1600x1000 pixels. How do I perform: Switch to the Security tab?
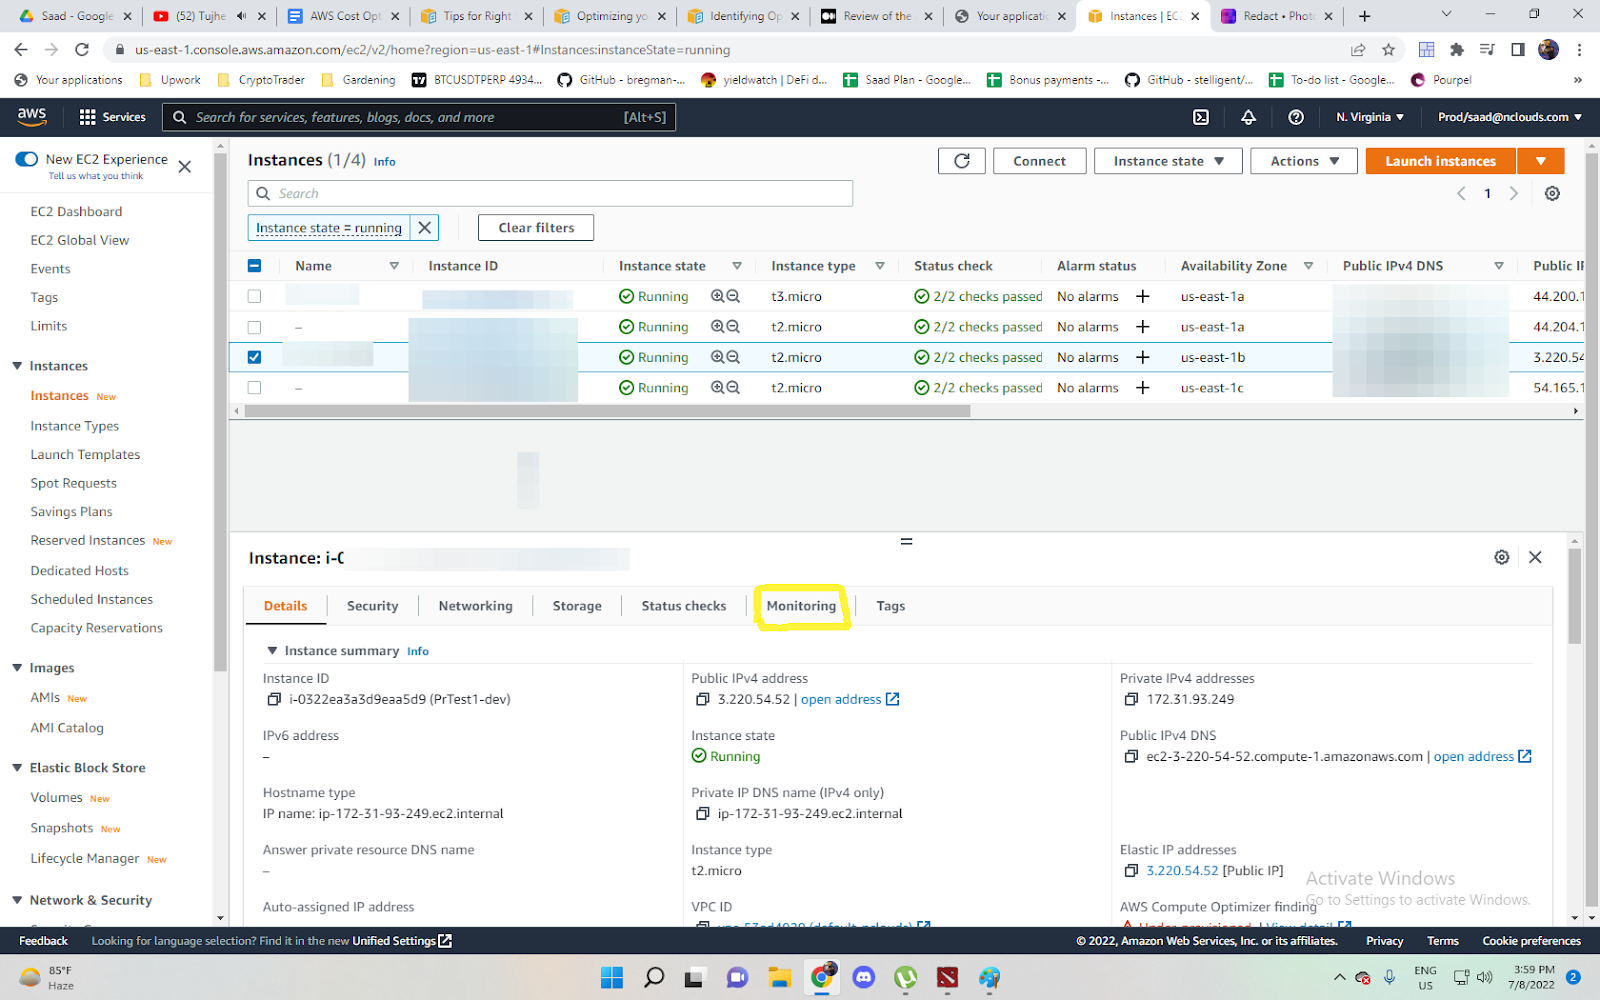coord(372,605)
